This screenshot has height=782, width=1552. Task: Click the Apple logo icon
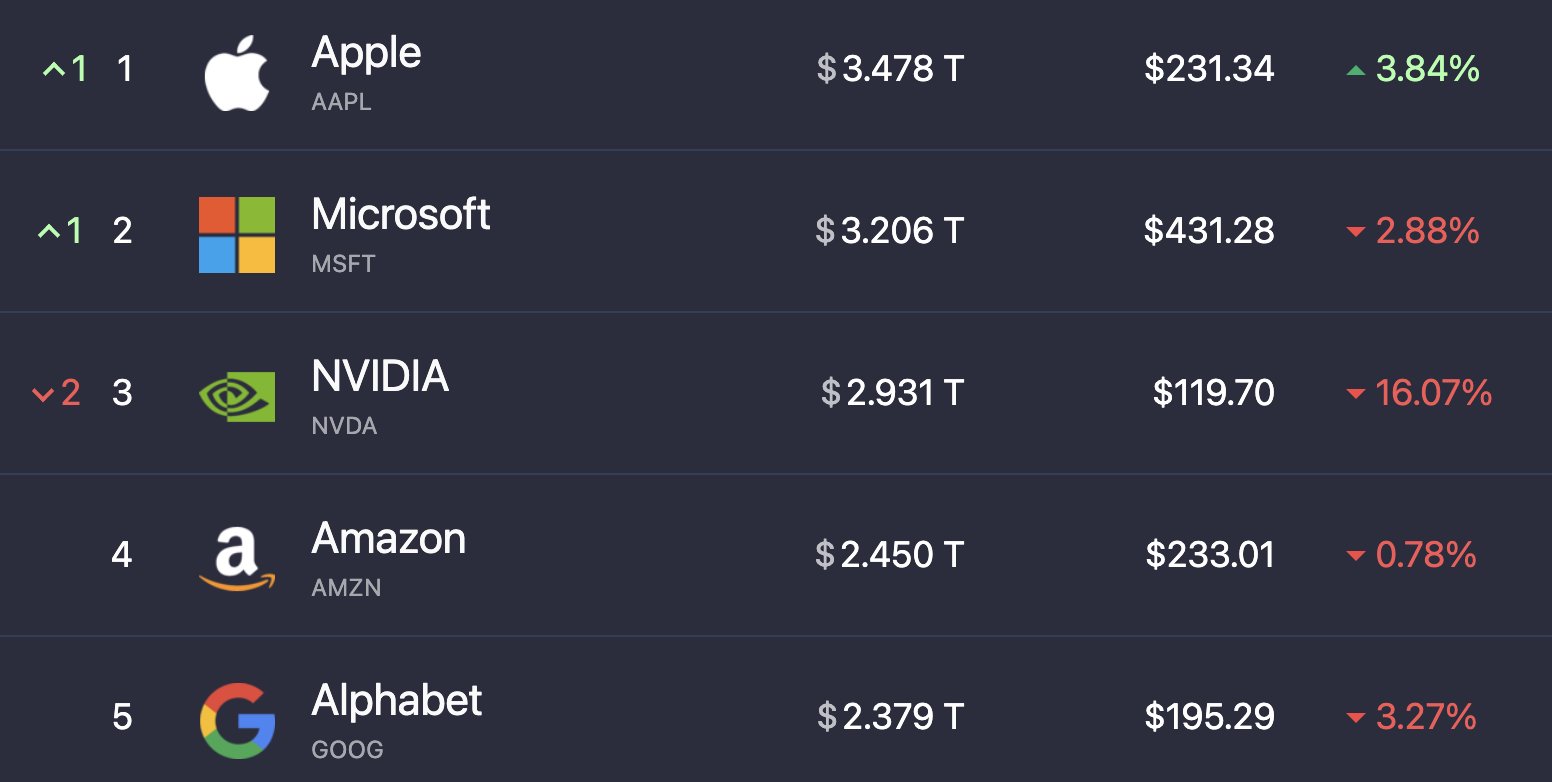click(x=237, y=70)
